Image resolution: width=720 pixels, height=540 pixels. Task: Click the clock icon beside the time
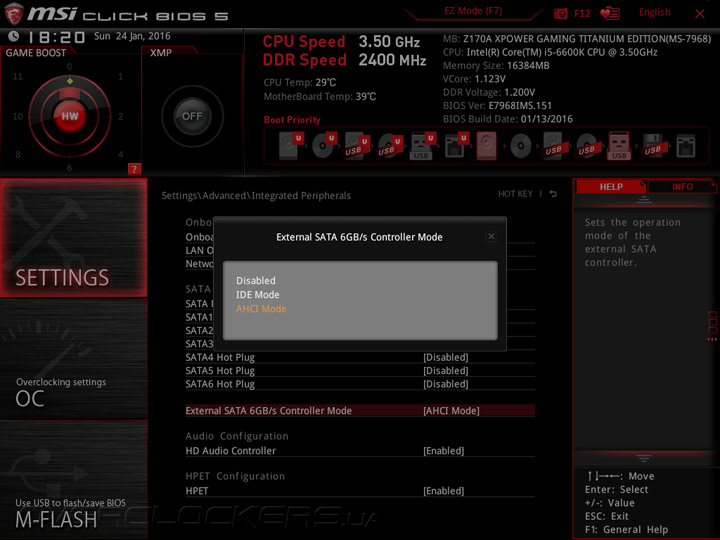[14, 36]
